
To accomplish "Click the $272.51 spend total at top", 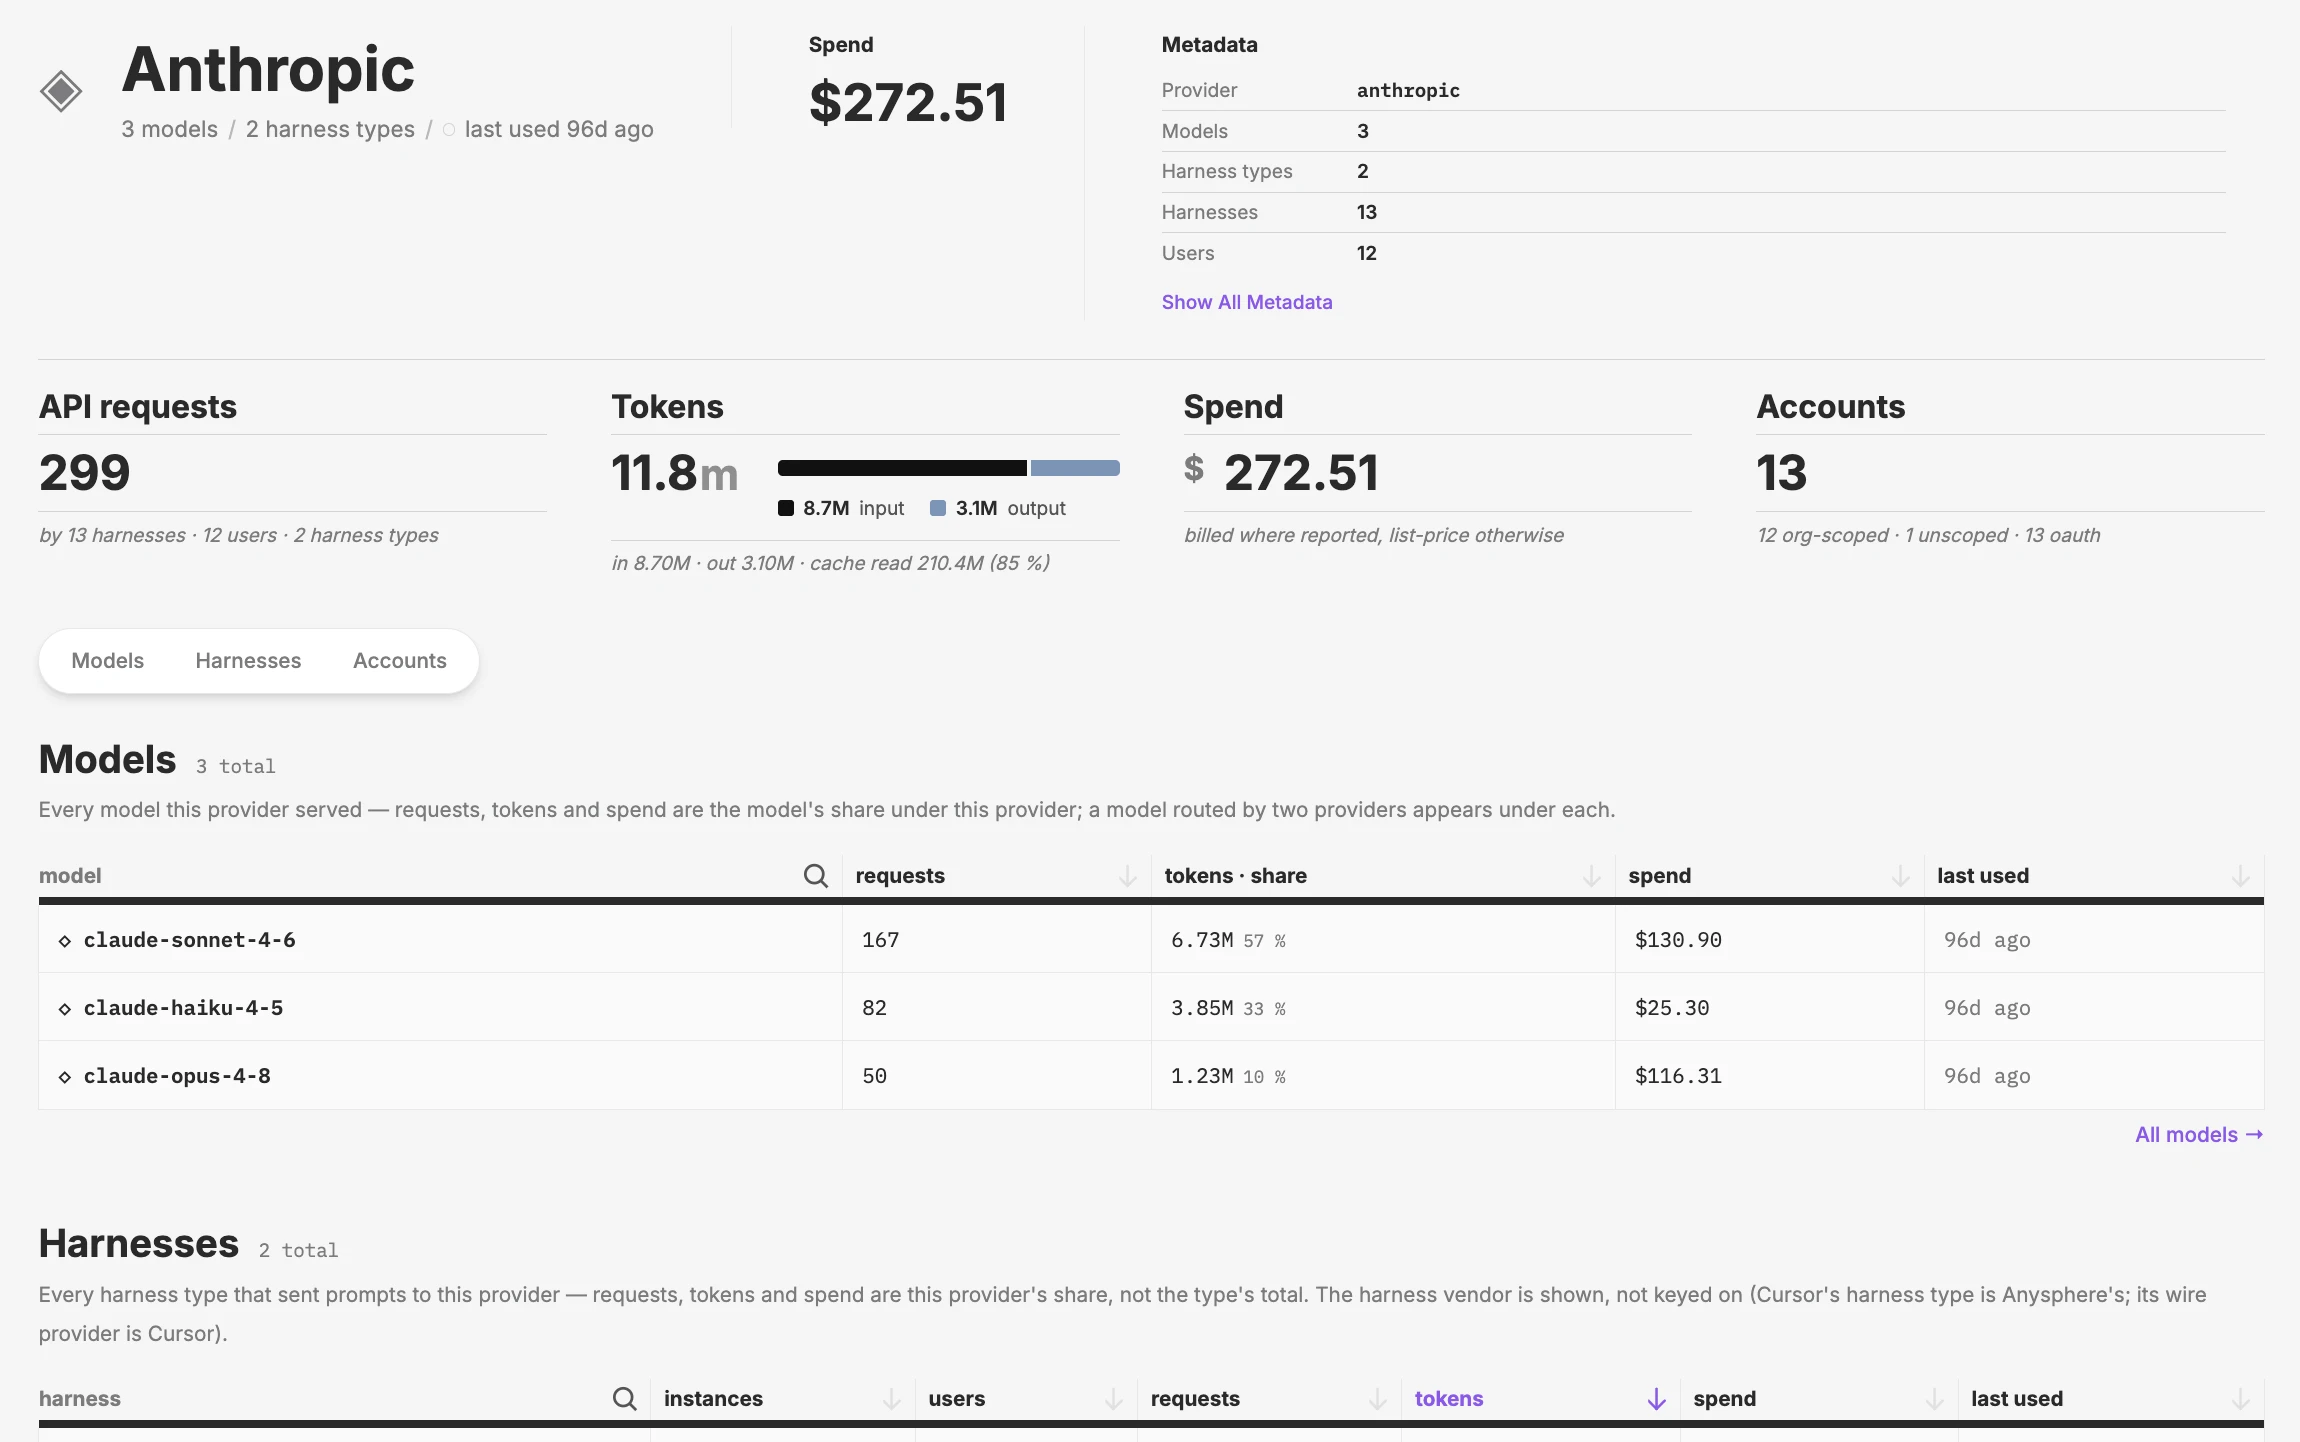I will [908, 101].
